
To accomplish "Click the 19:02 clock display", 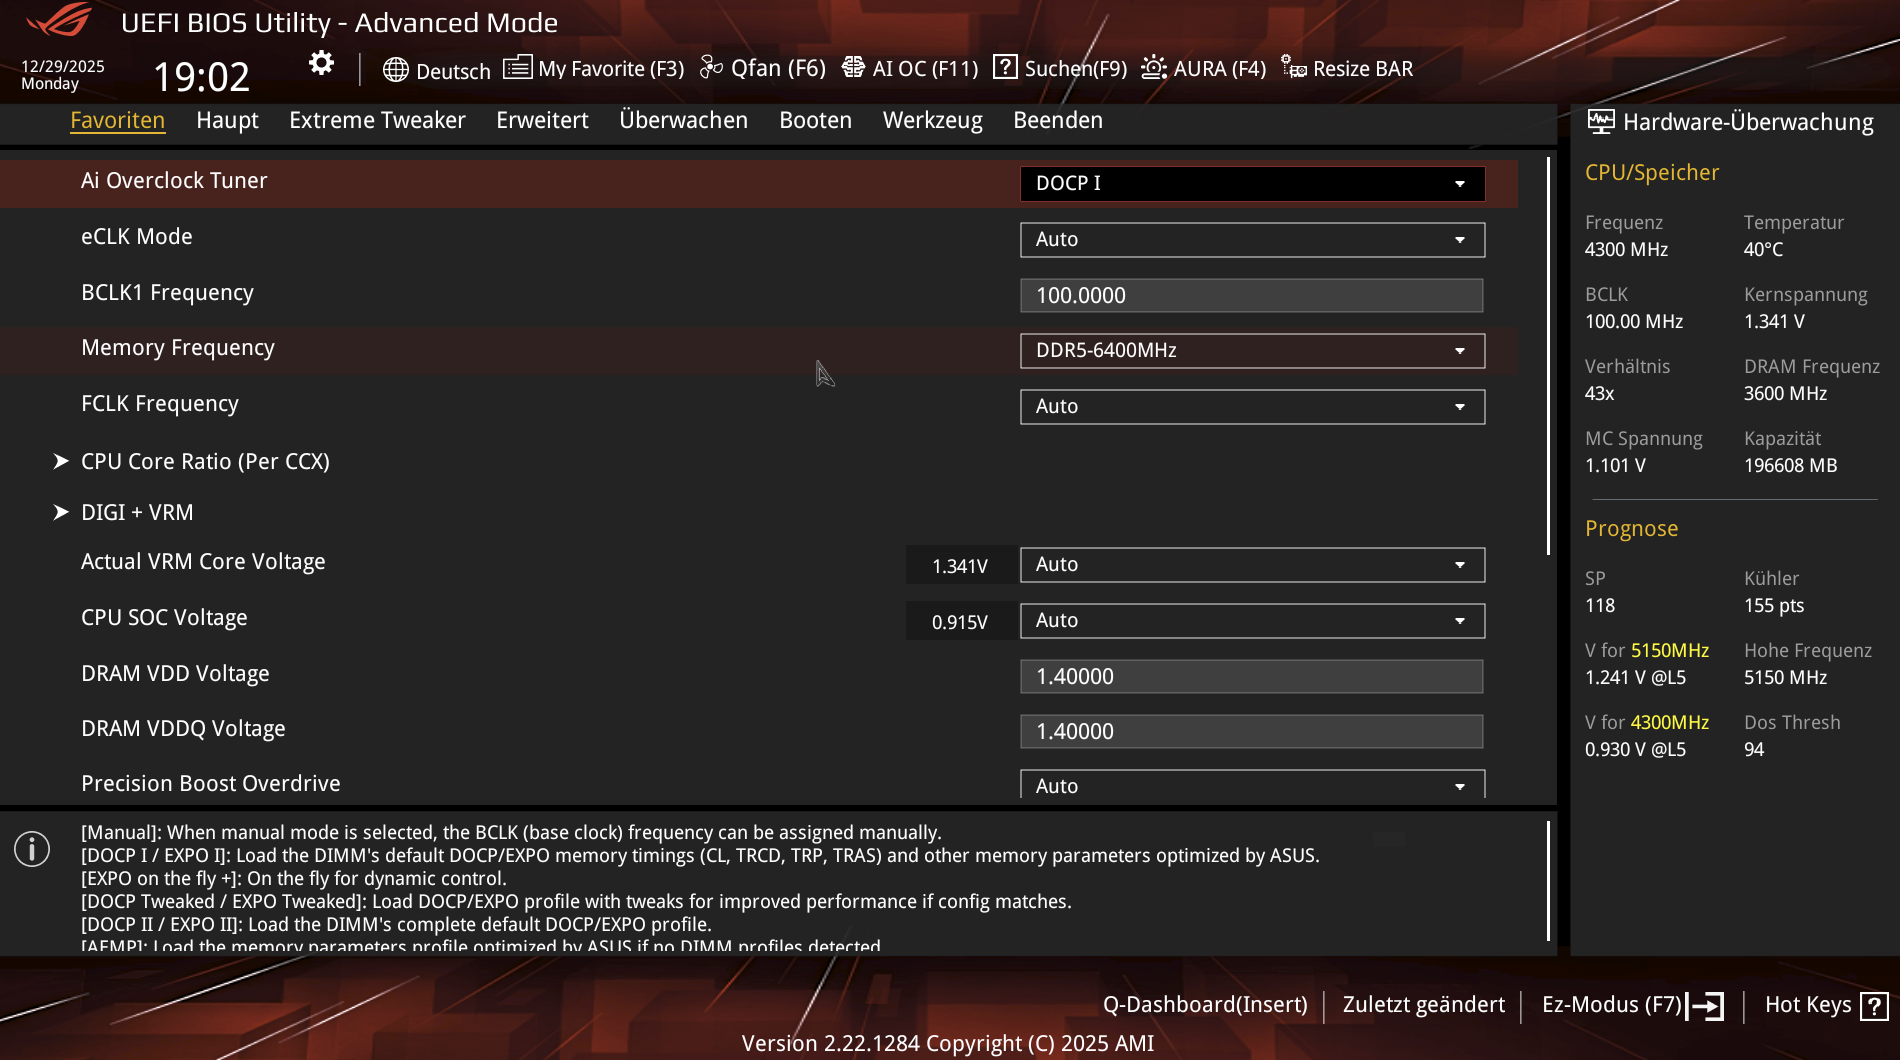I will pyautogui.click(x=201, y=77).
